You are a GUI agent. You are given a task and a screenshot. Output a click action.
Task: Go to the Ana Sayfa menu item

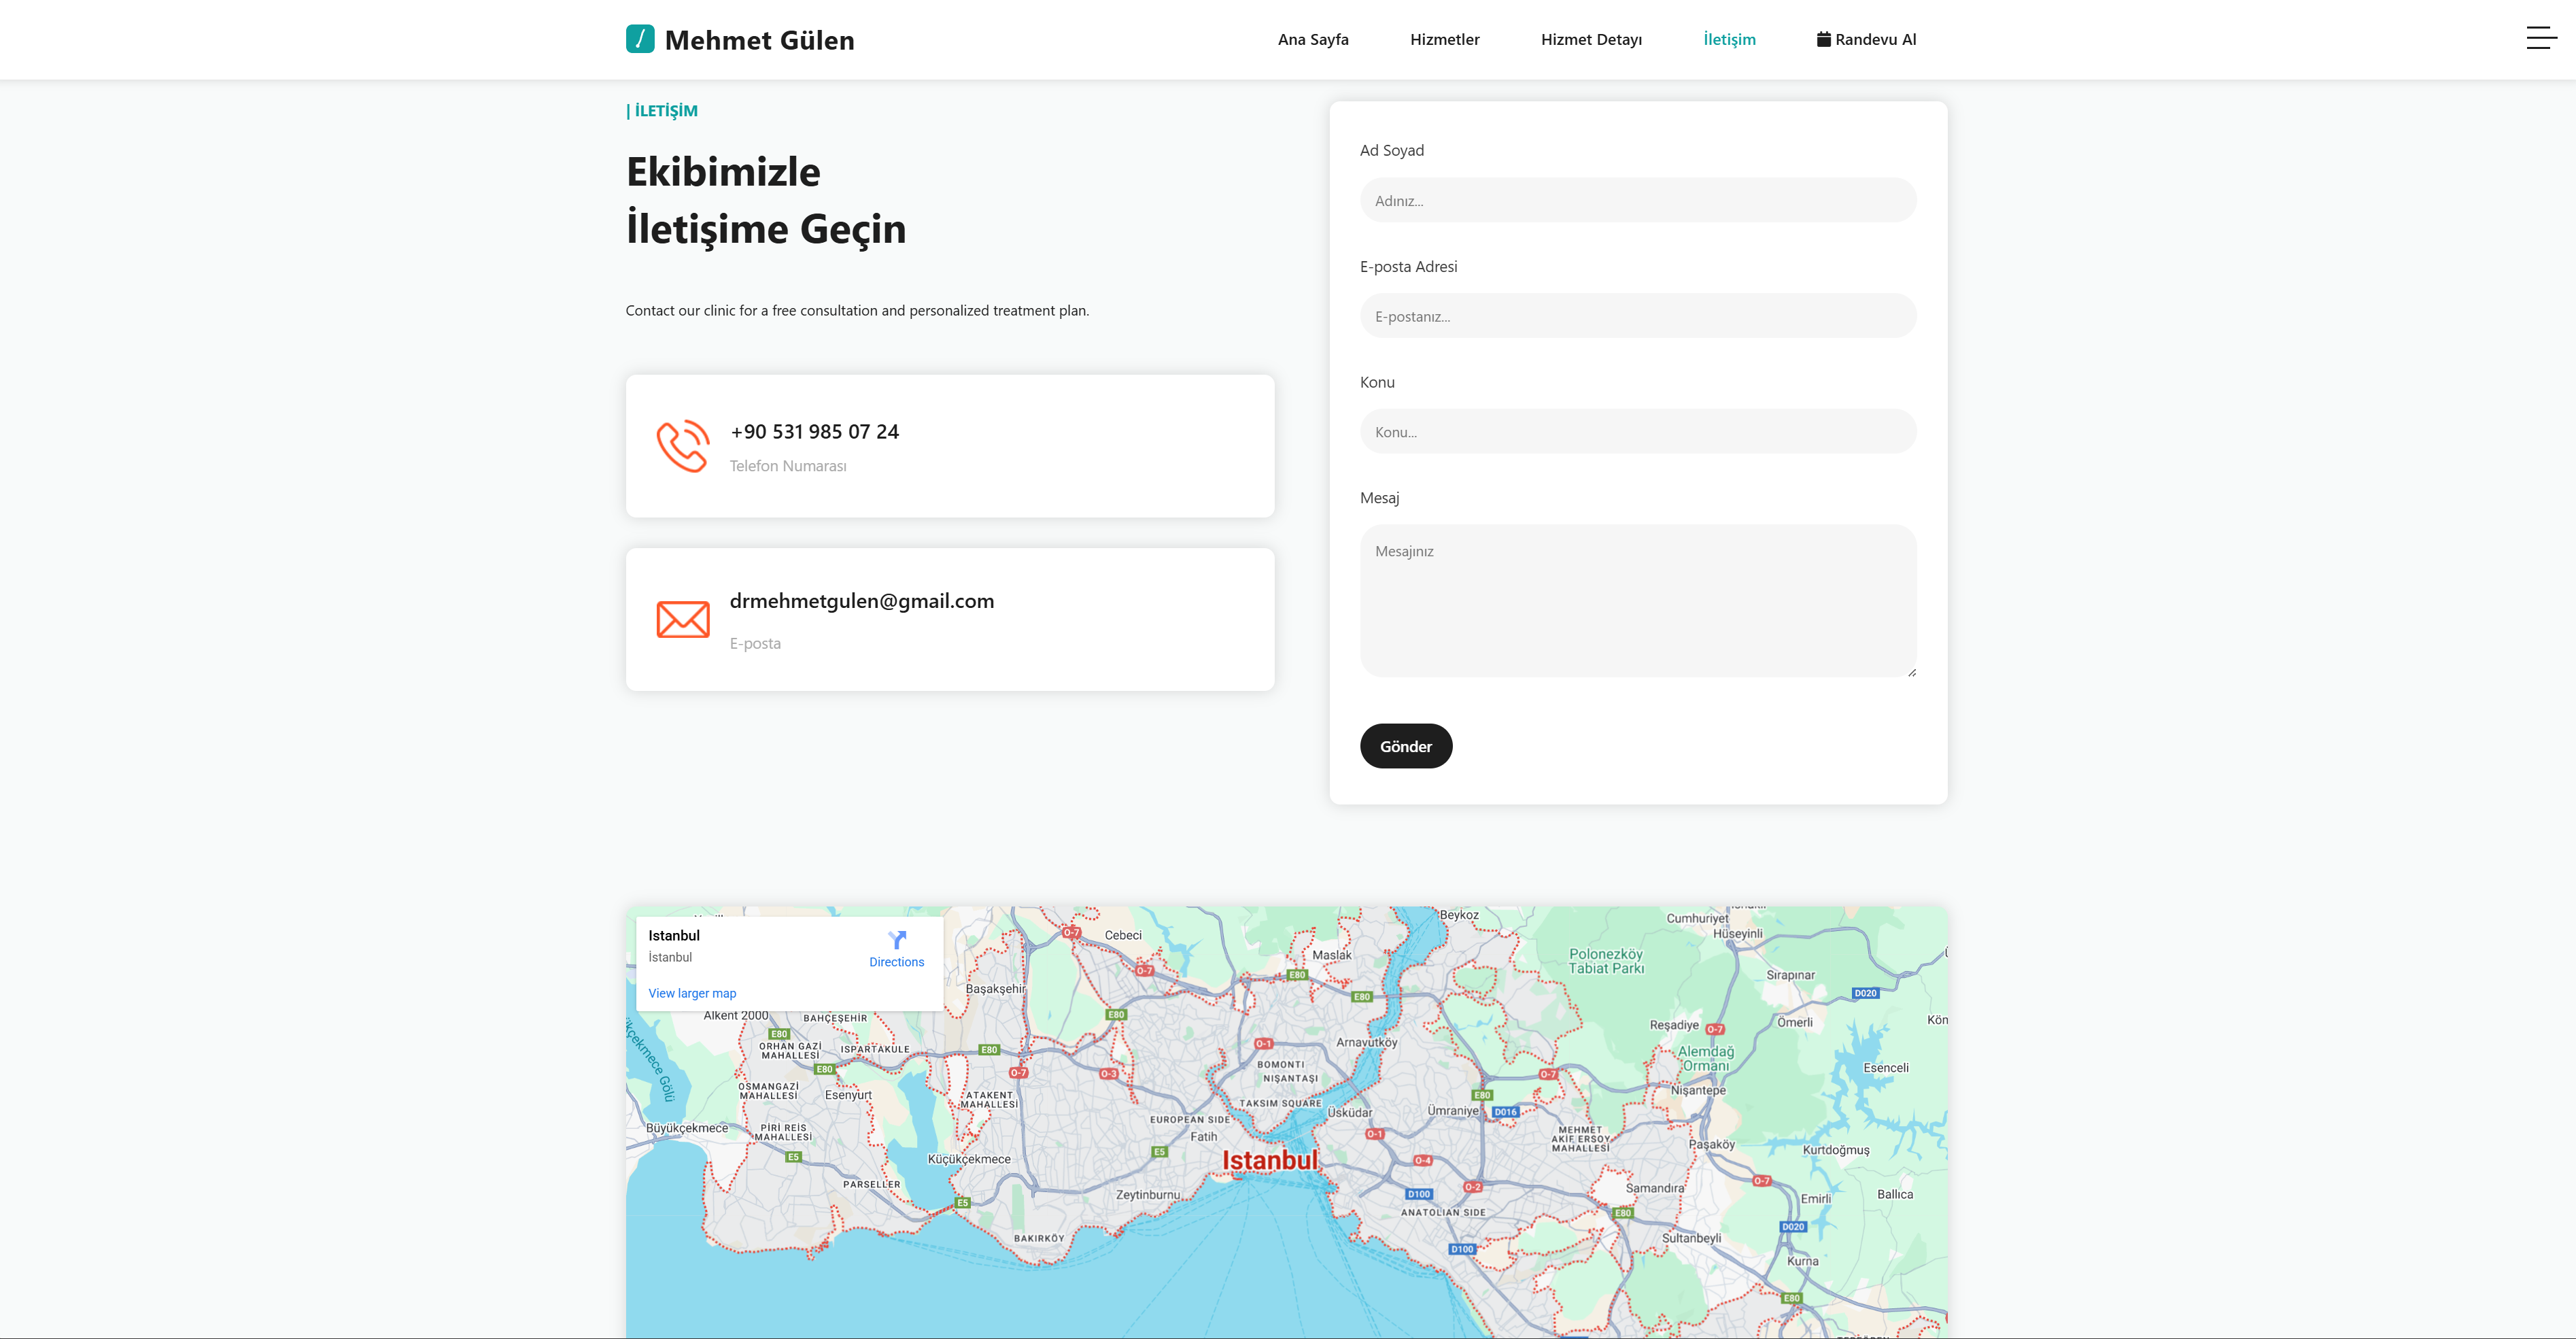click(x=1313, y=39)
